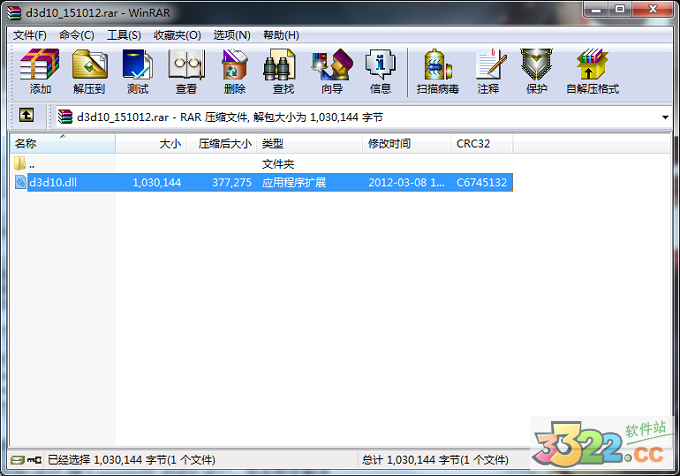Click packed size value 377,275
This screenshot has height=476, width=680.
pyautogui.click(x=232, y=183)
